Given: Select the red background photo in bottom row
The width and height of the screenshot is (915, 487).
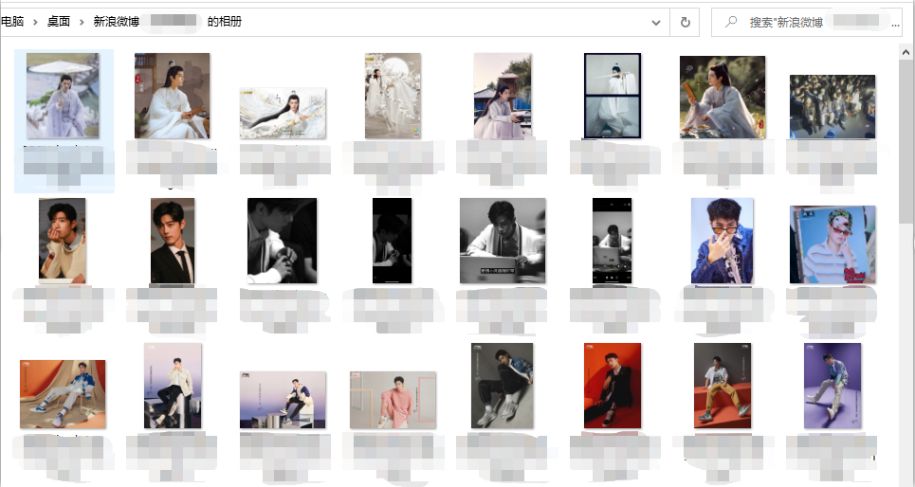Looking at the screenshot, I should pos(612,386).
